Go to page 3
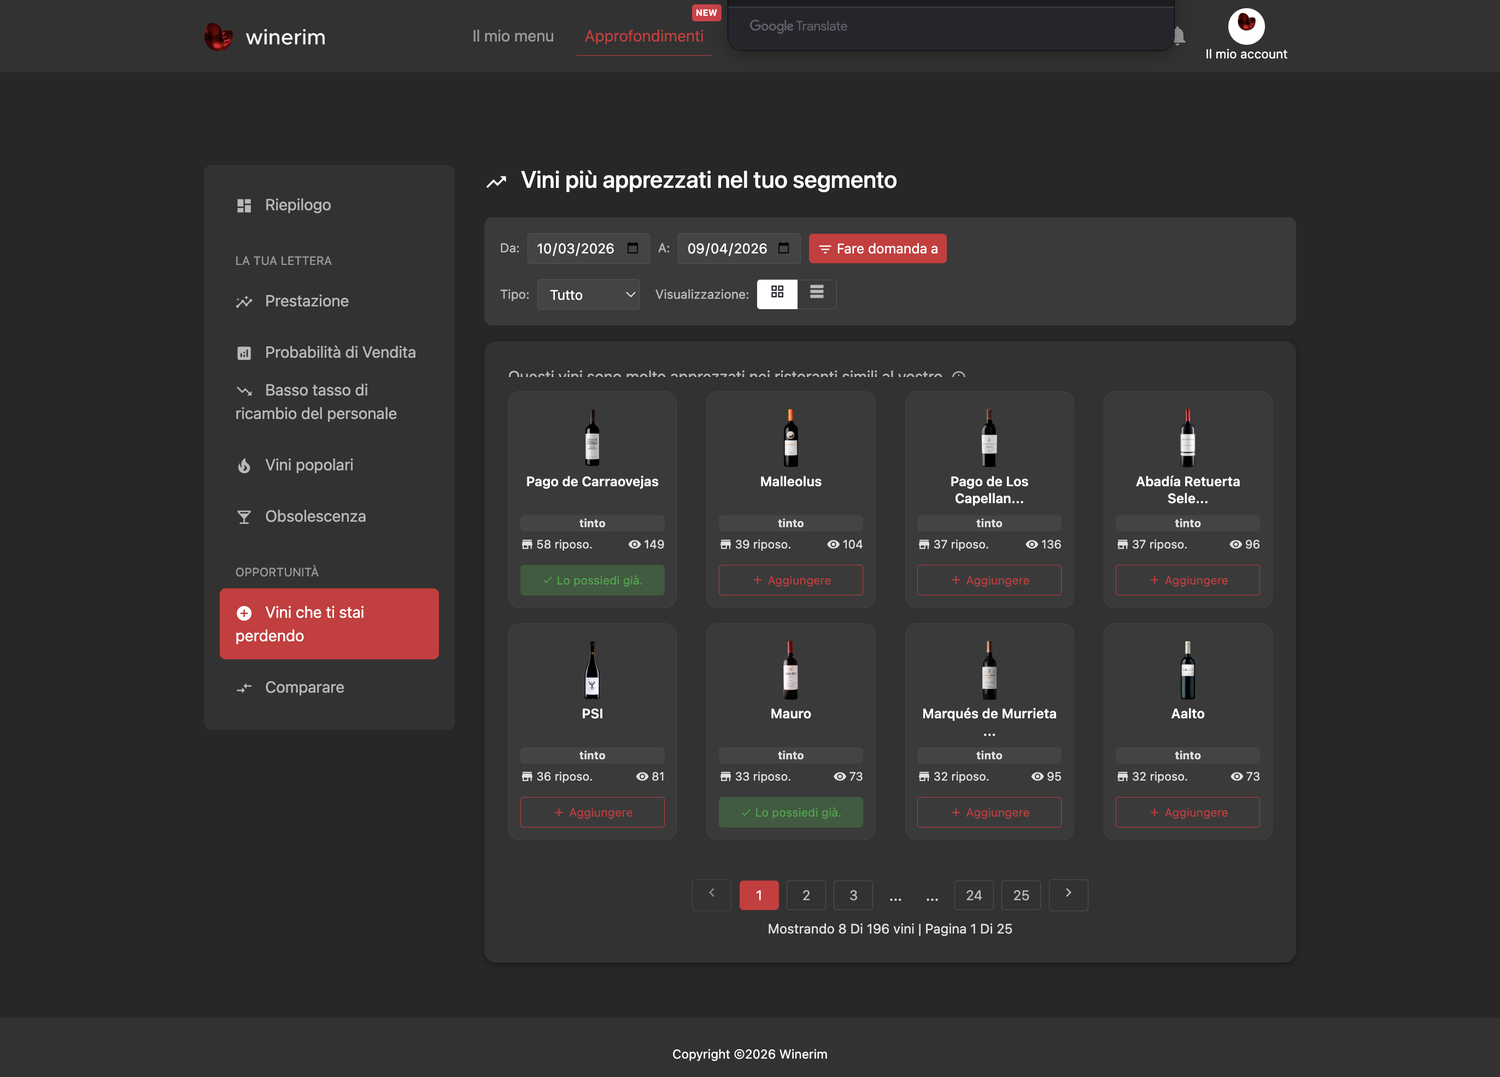 (853, 895)
